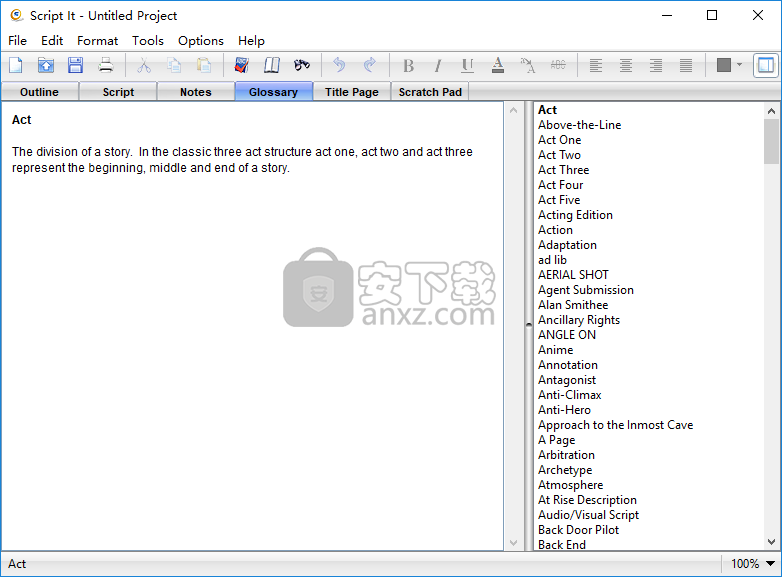Select 'Back Door Pilot' entry
This screenshot has width=782, height=577.
coord(578,530)
